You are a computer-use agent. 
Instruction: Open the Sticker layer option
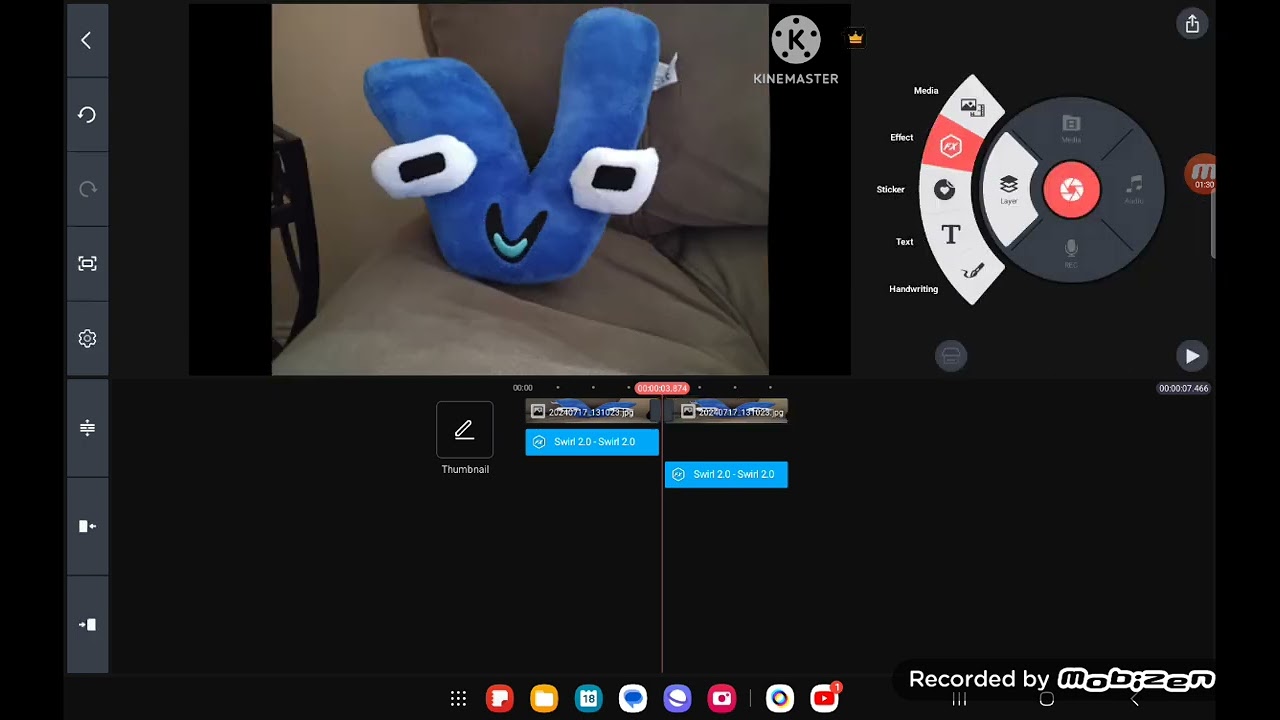coord(944,190)
